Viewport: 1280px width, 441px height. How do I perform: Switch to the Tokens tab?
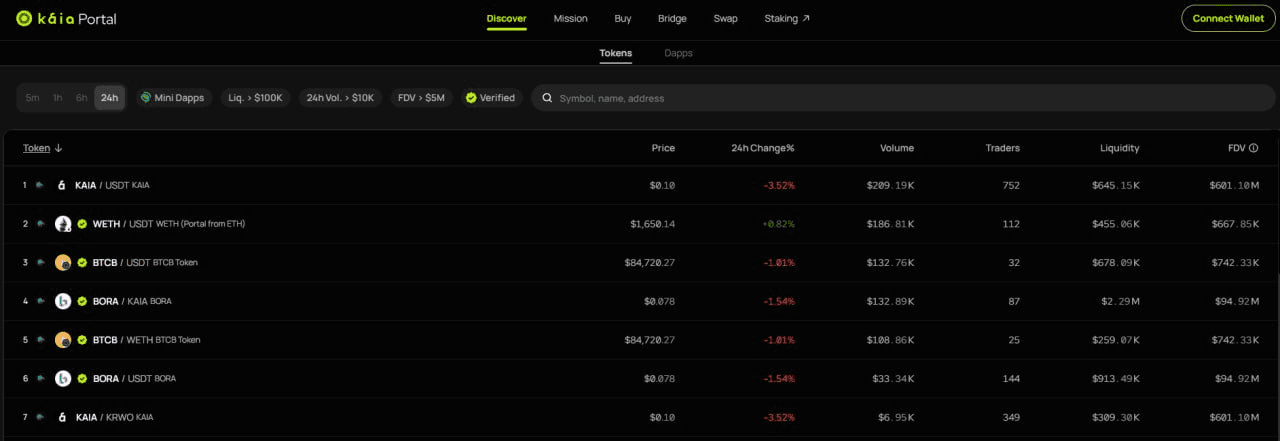click(616, 53)
